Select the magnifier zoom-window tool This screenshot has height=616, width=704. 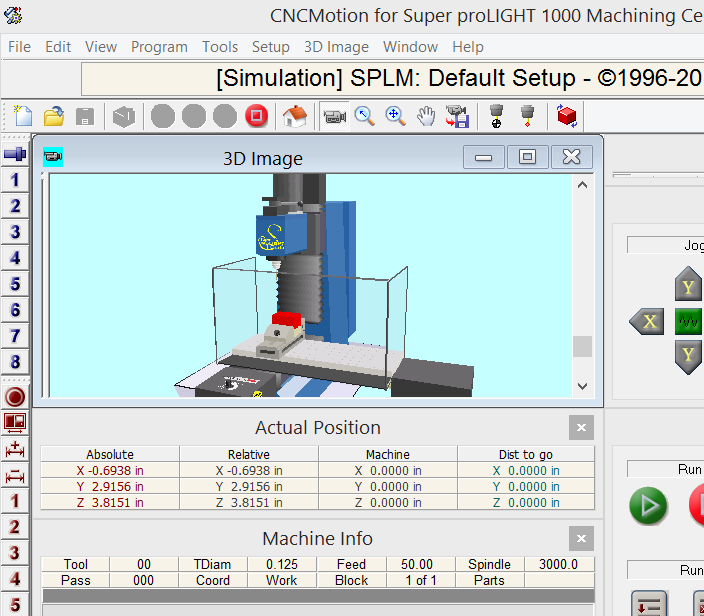tap(365, 116)
